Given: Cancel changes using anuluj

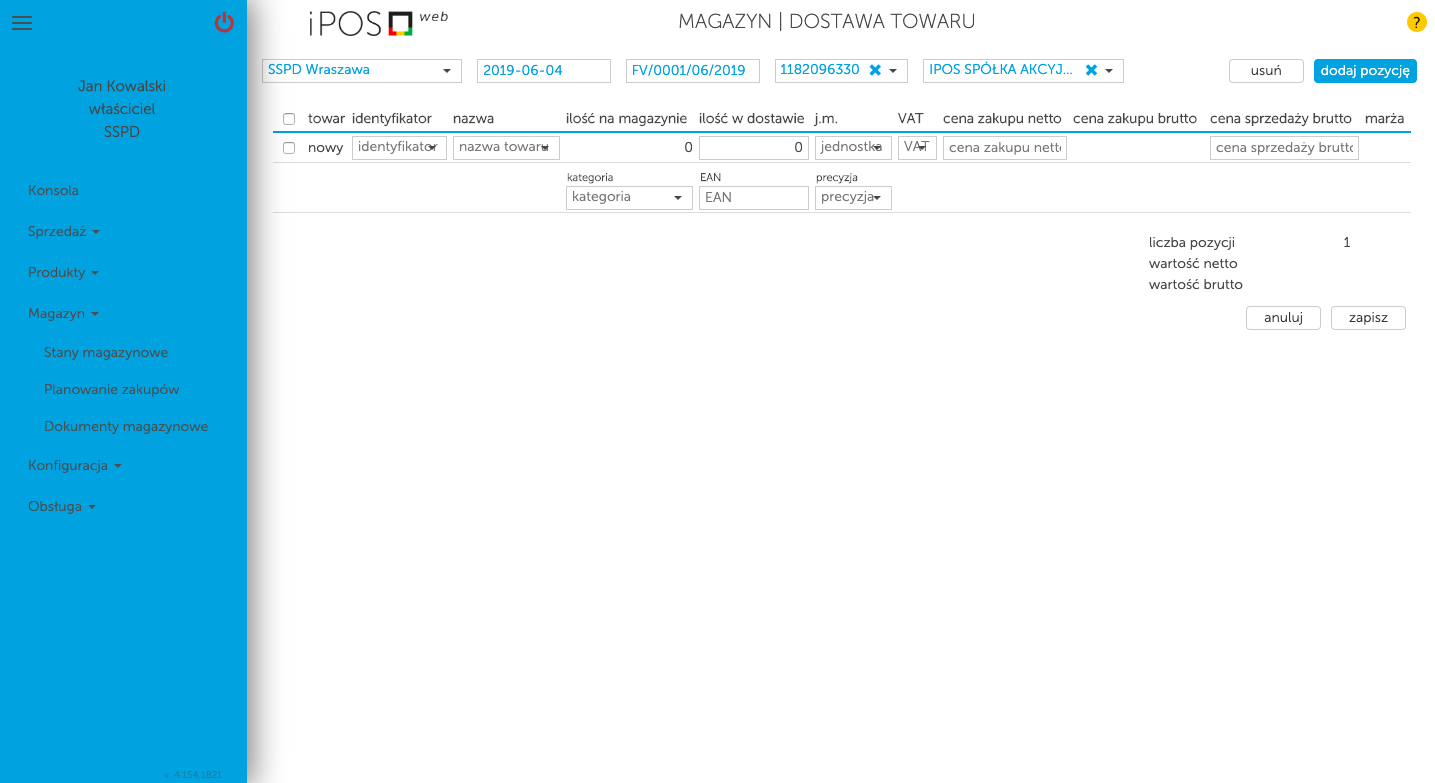Looking at the screenshot, I should click(1283, 317).
